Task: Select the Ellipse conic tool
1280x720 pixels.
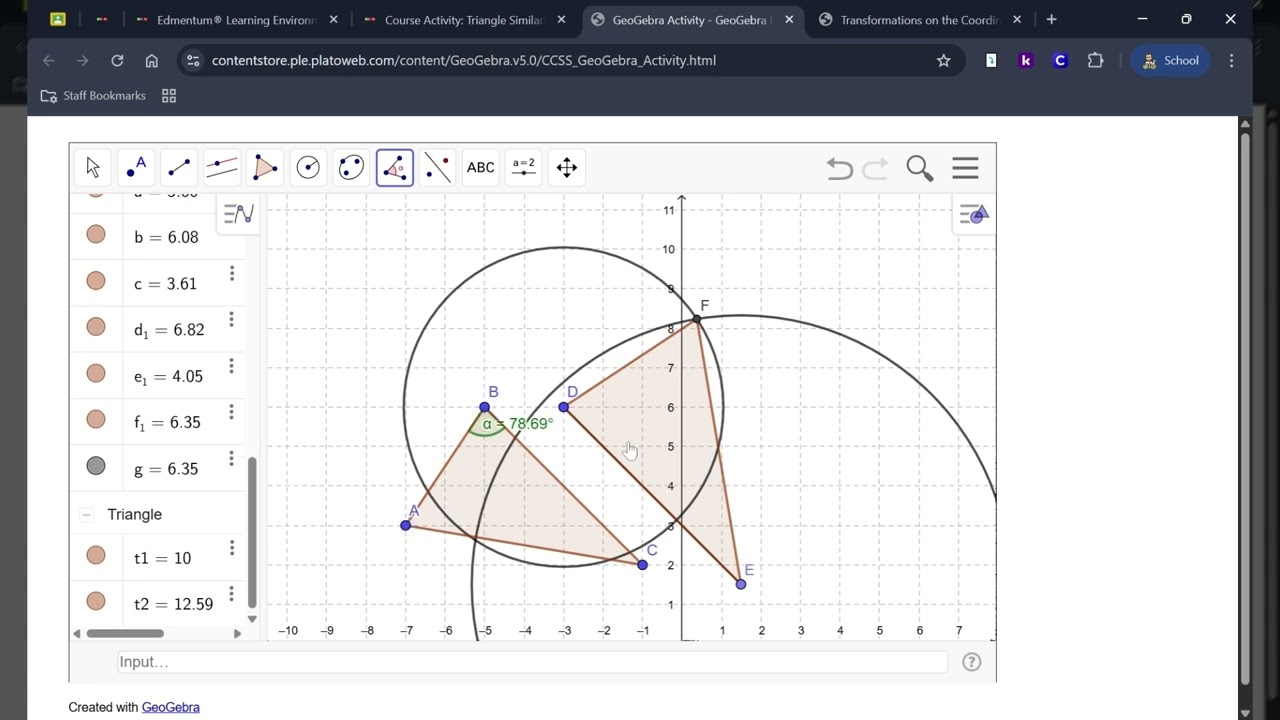Action: [x=351, y=168]
